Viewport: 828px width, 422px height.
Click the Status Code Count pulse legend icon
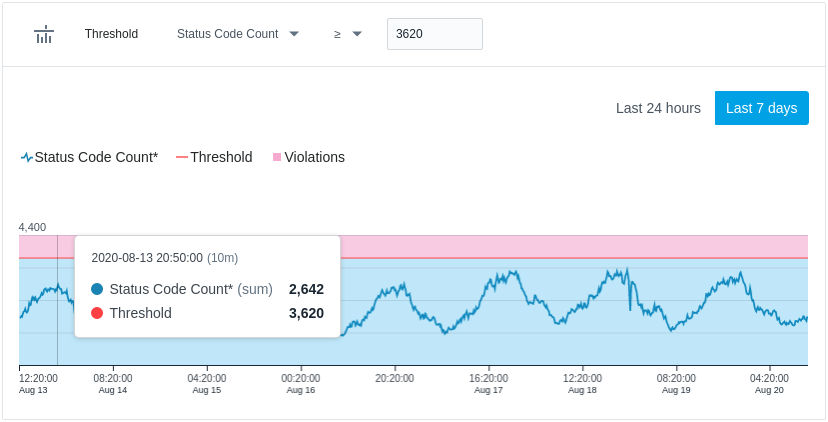pos(27,157)
